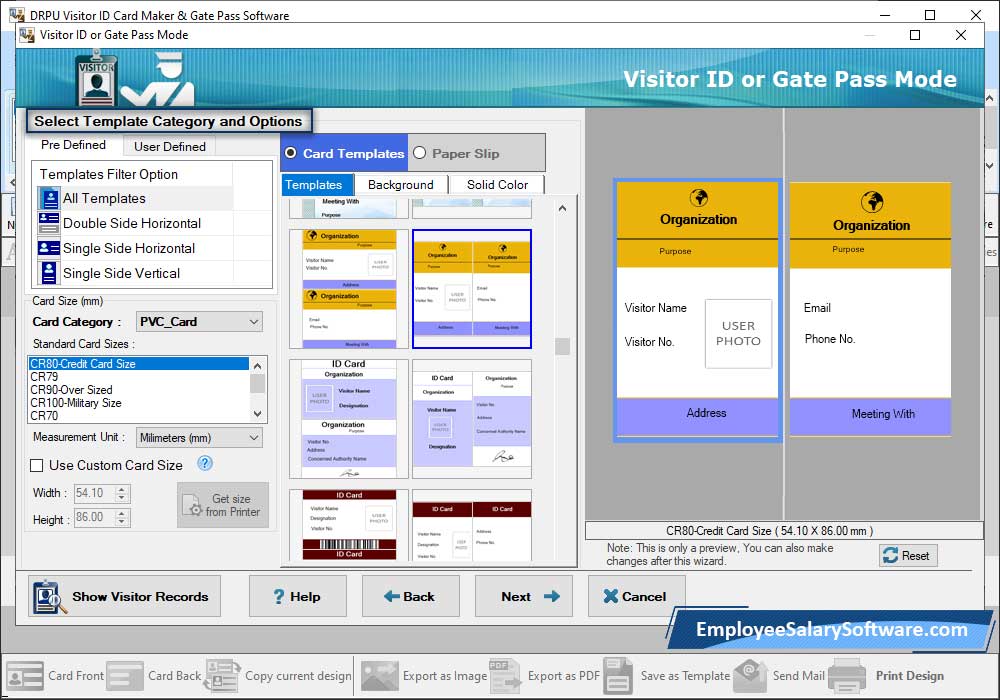1000x700 pixels.
Task: Click the Get size from Printer icon
Action: [x=193, y=506]
